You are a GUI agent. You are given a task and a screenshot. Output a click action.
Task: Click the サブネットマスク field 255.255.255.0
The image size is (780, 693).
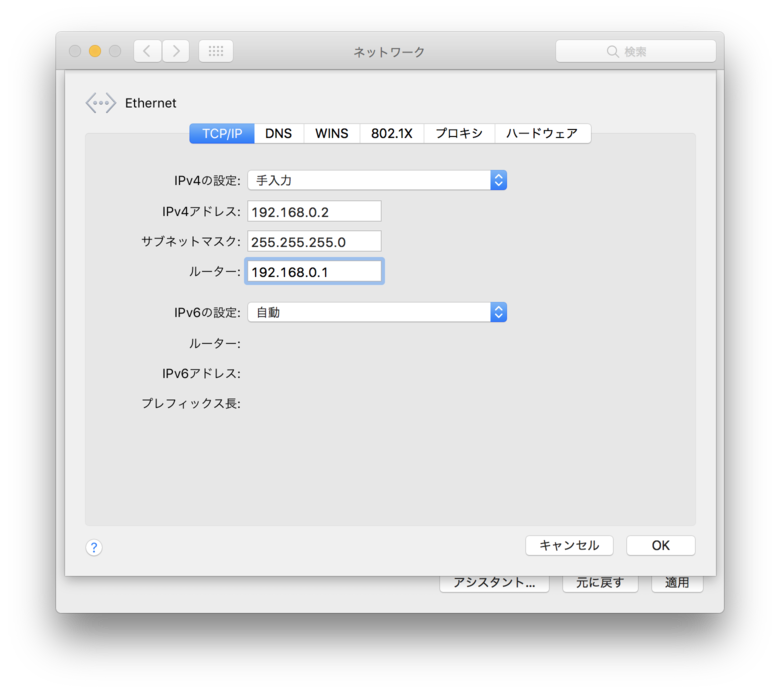314,242
